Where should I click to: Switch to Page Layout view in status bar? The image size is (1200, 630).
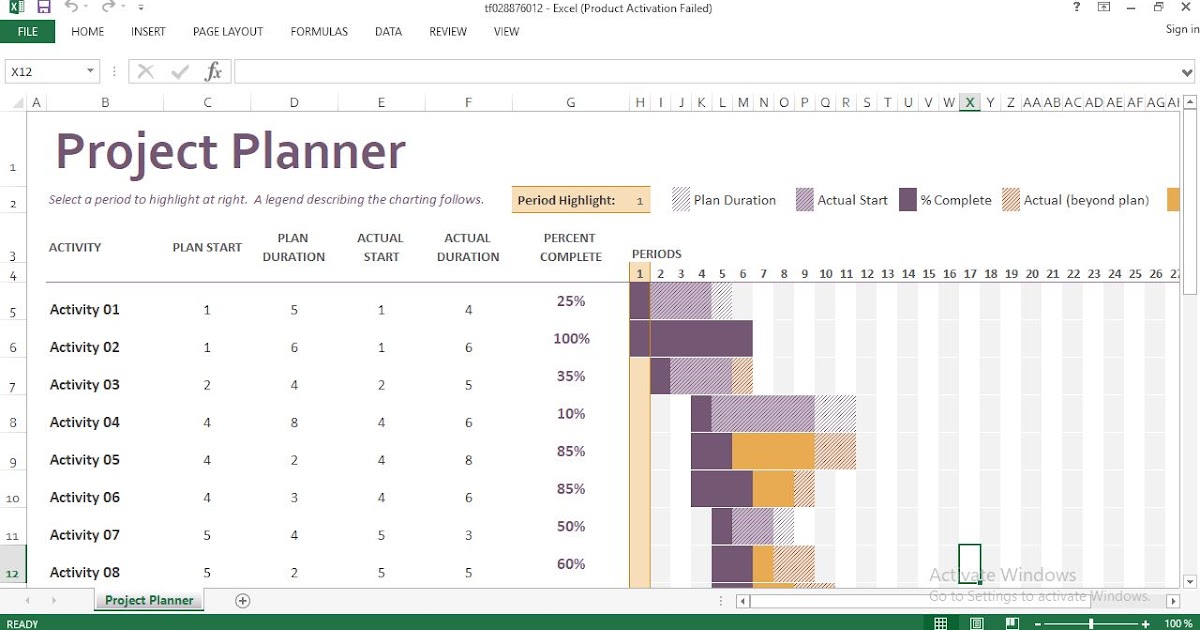tap(976, 622)
